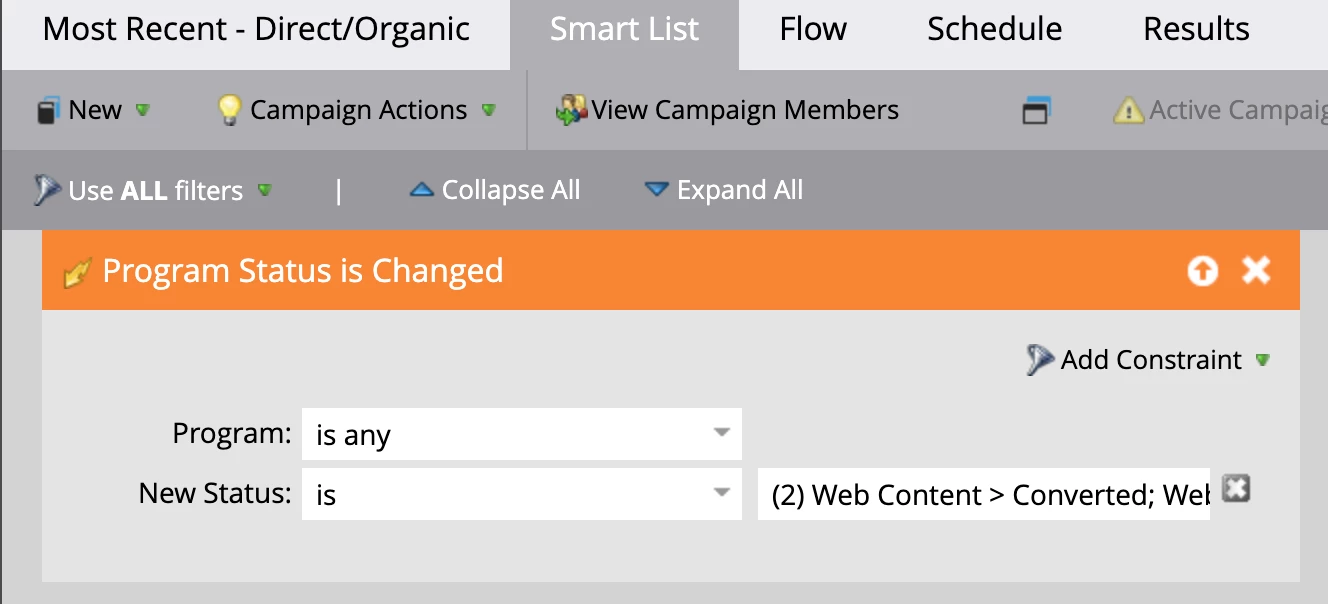1328x604 pixels.
Task: Open the Campaign Actions menu
Action: (358, 110)
